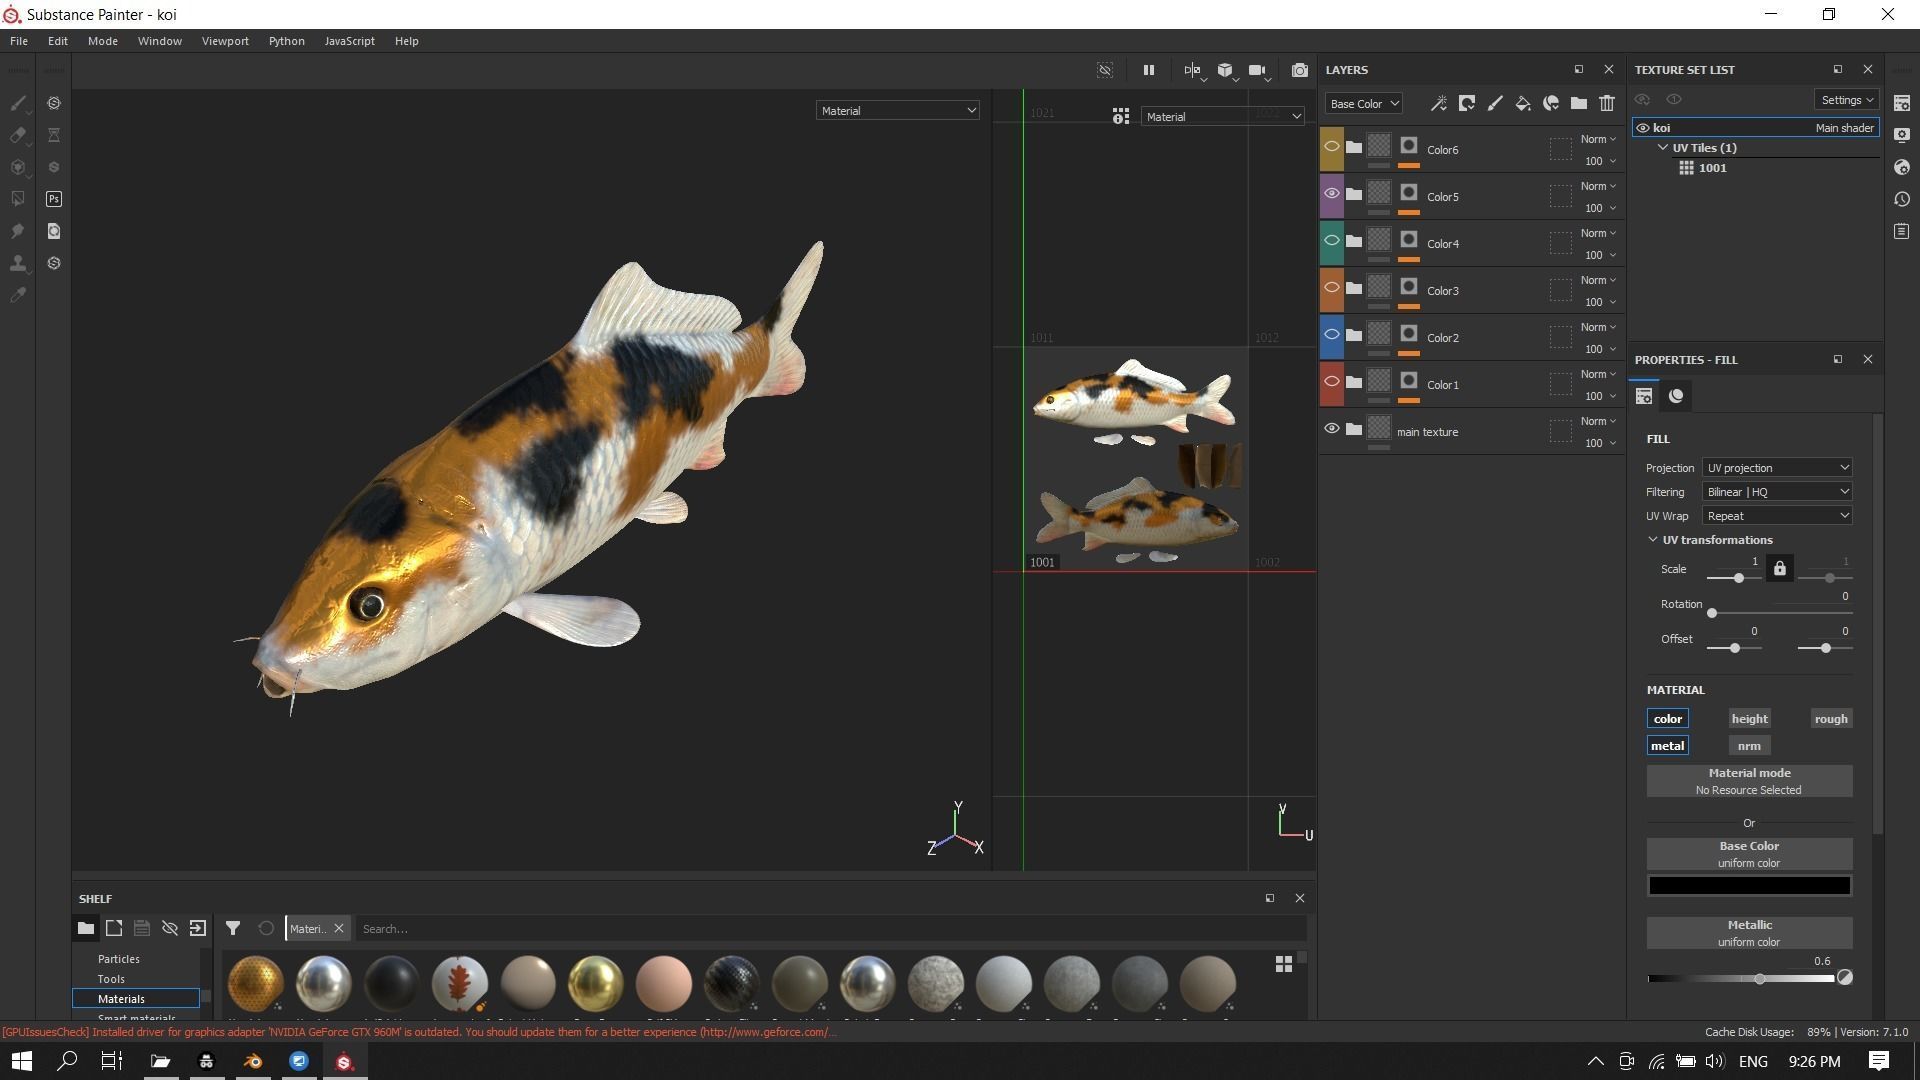Collapse the UV transformations section
Viewport: 1920px width, 1080px height.
1653,540
